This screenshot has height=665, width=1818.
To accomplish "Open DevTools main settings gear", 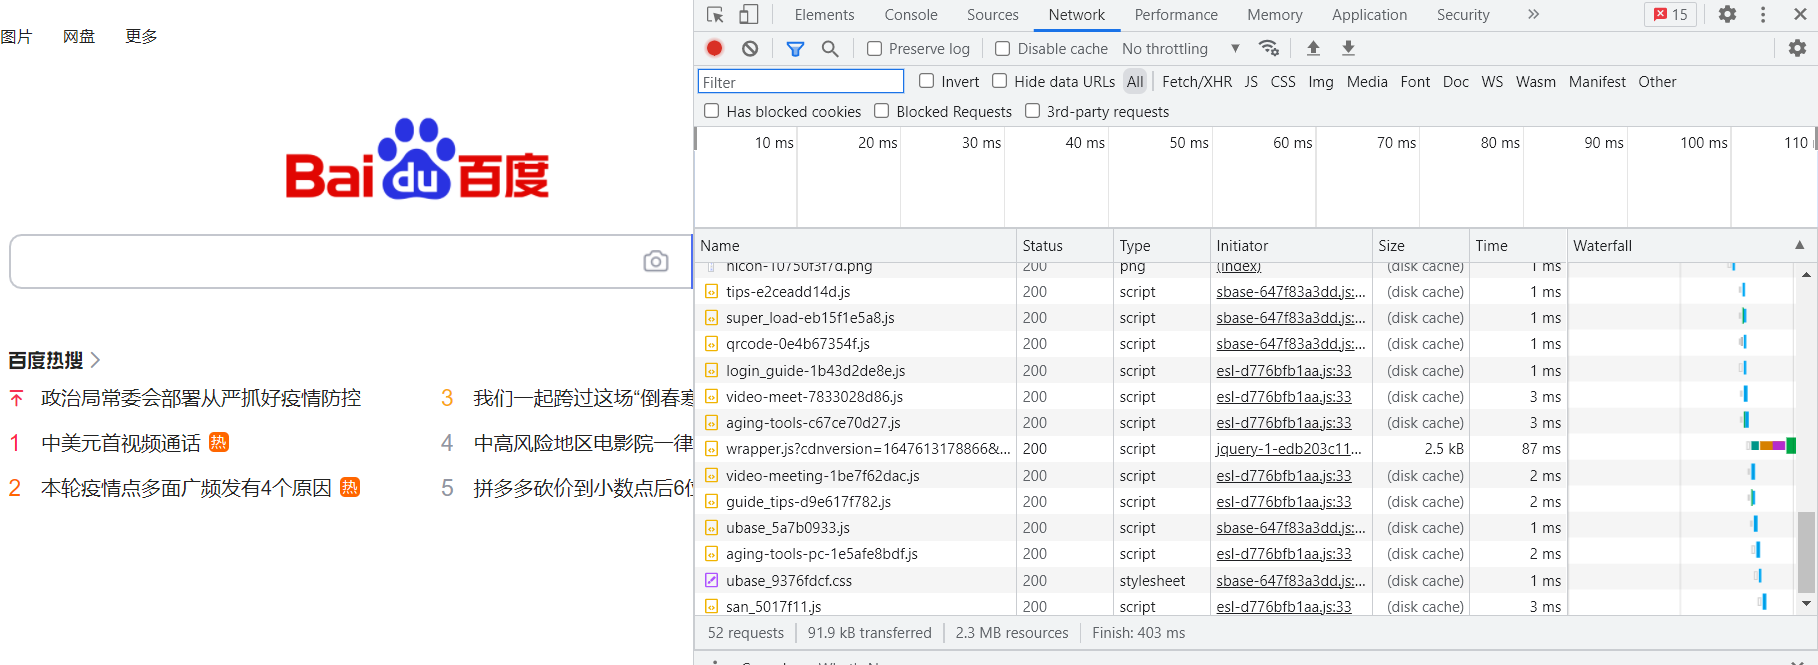I will [1727, 14].
